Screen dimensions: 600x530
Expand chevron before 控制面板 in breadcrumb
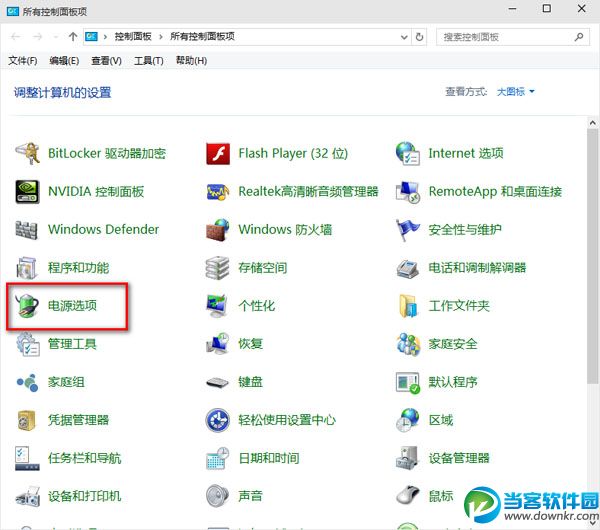coord(105,37)
